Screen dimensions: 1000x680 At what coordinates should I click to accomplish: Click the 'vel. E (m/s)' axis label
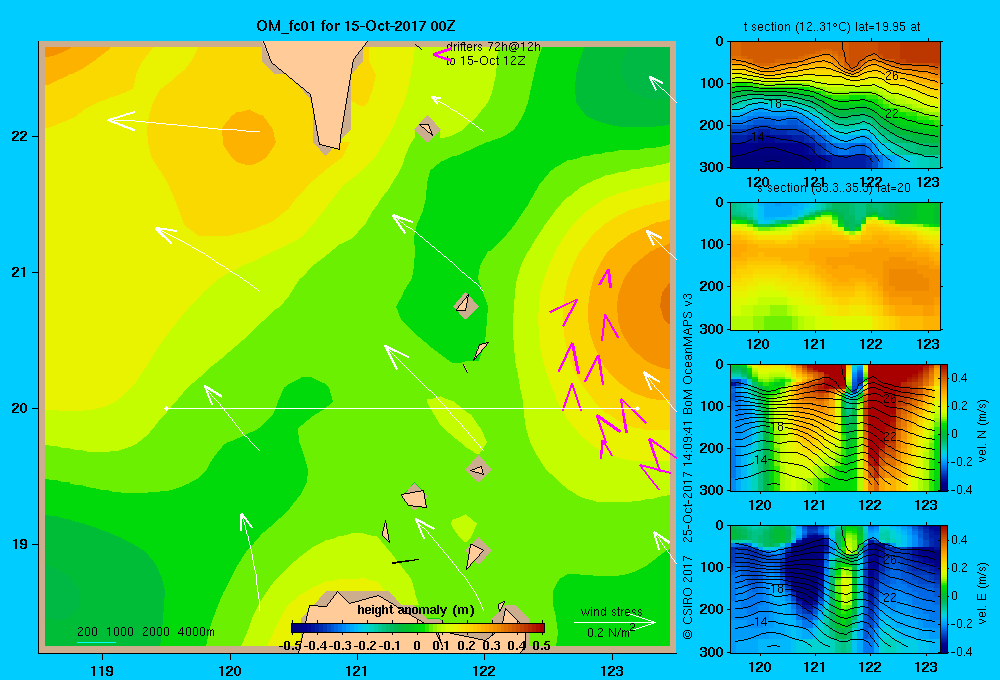(x=983, y=592)
